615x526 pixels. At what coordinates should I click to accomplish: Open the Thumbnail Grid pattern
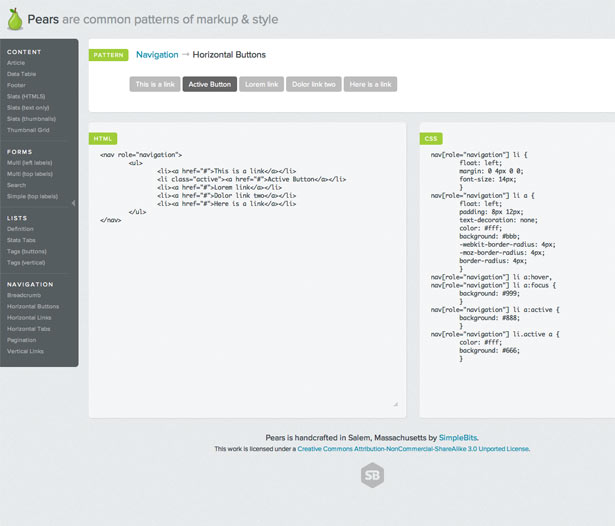[x=28, y=130]
